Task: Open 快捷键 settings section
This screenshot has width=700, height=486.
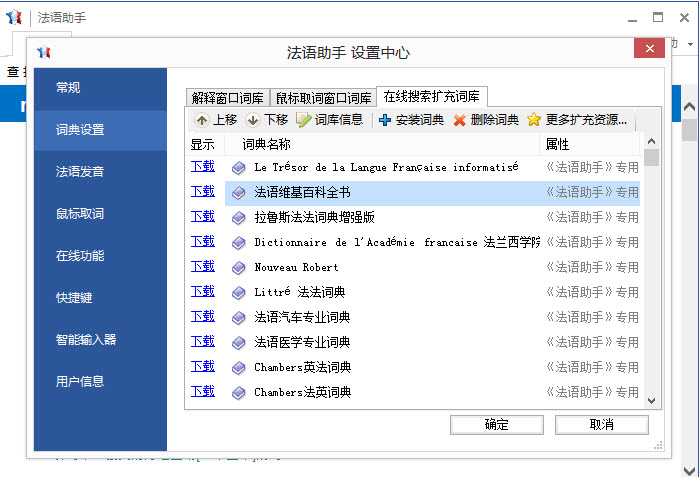Action: pyautogui.click(x=74, y=297)
